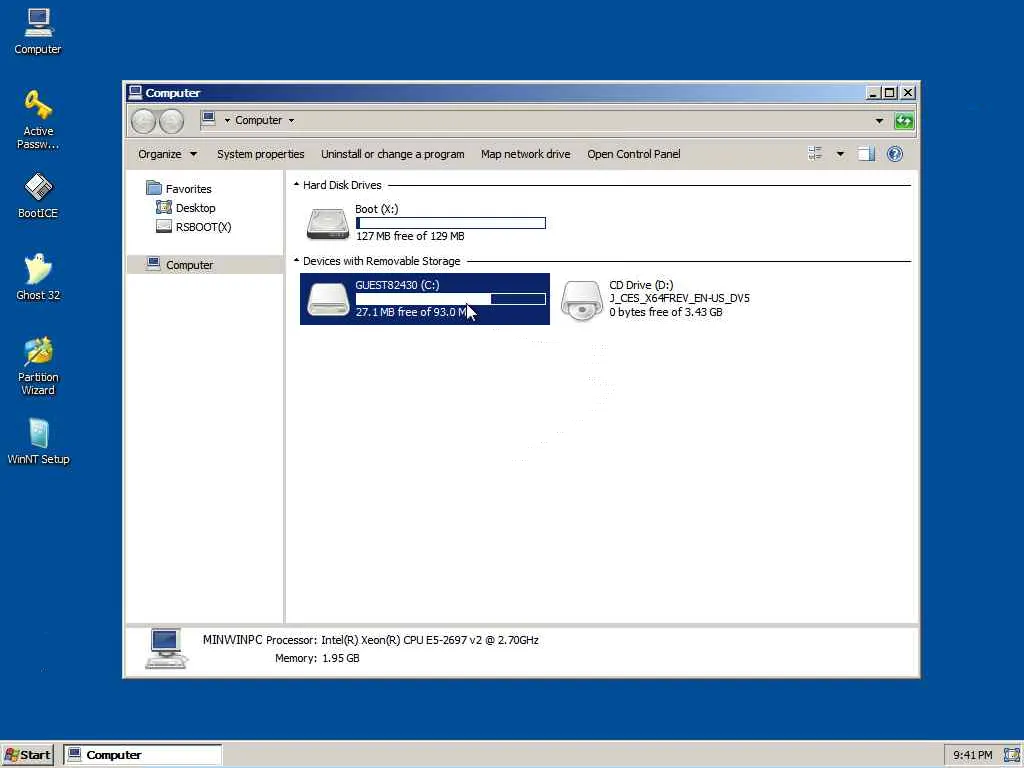Viewport: 1024px width, 768px height.
Task: Click the arrow after Computer in breadcrumb
Action: (x=291, y=121)
